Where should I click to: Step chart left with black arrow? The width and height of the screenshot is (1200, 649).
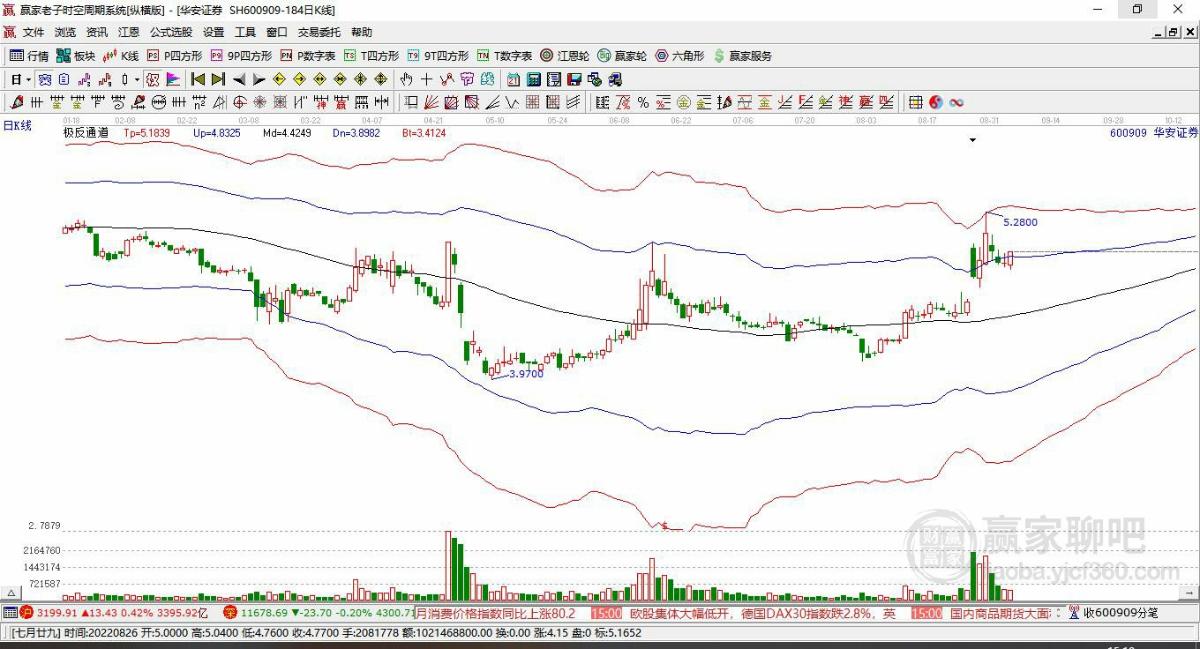coord(238,79)
